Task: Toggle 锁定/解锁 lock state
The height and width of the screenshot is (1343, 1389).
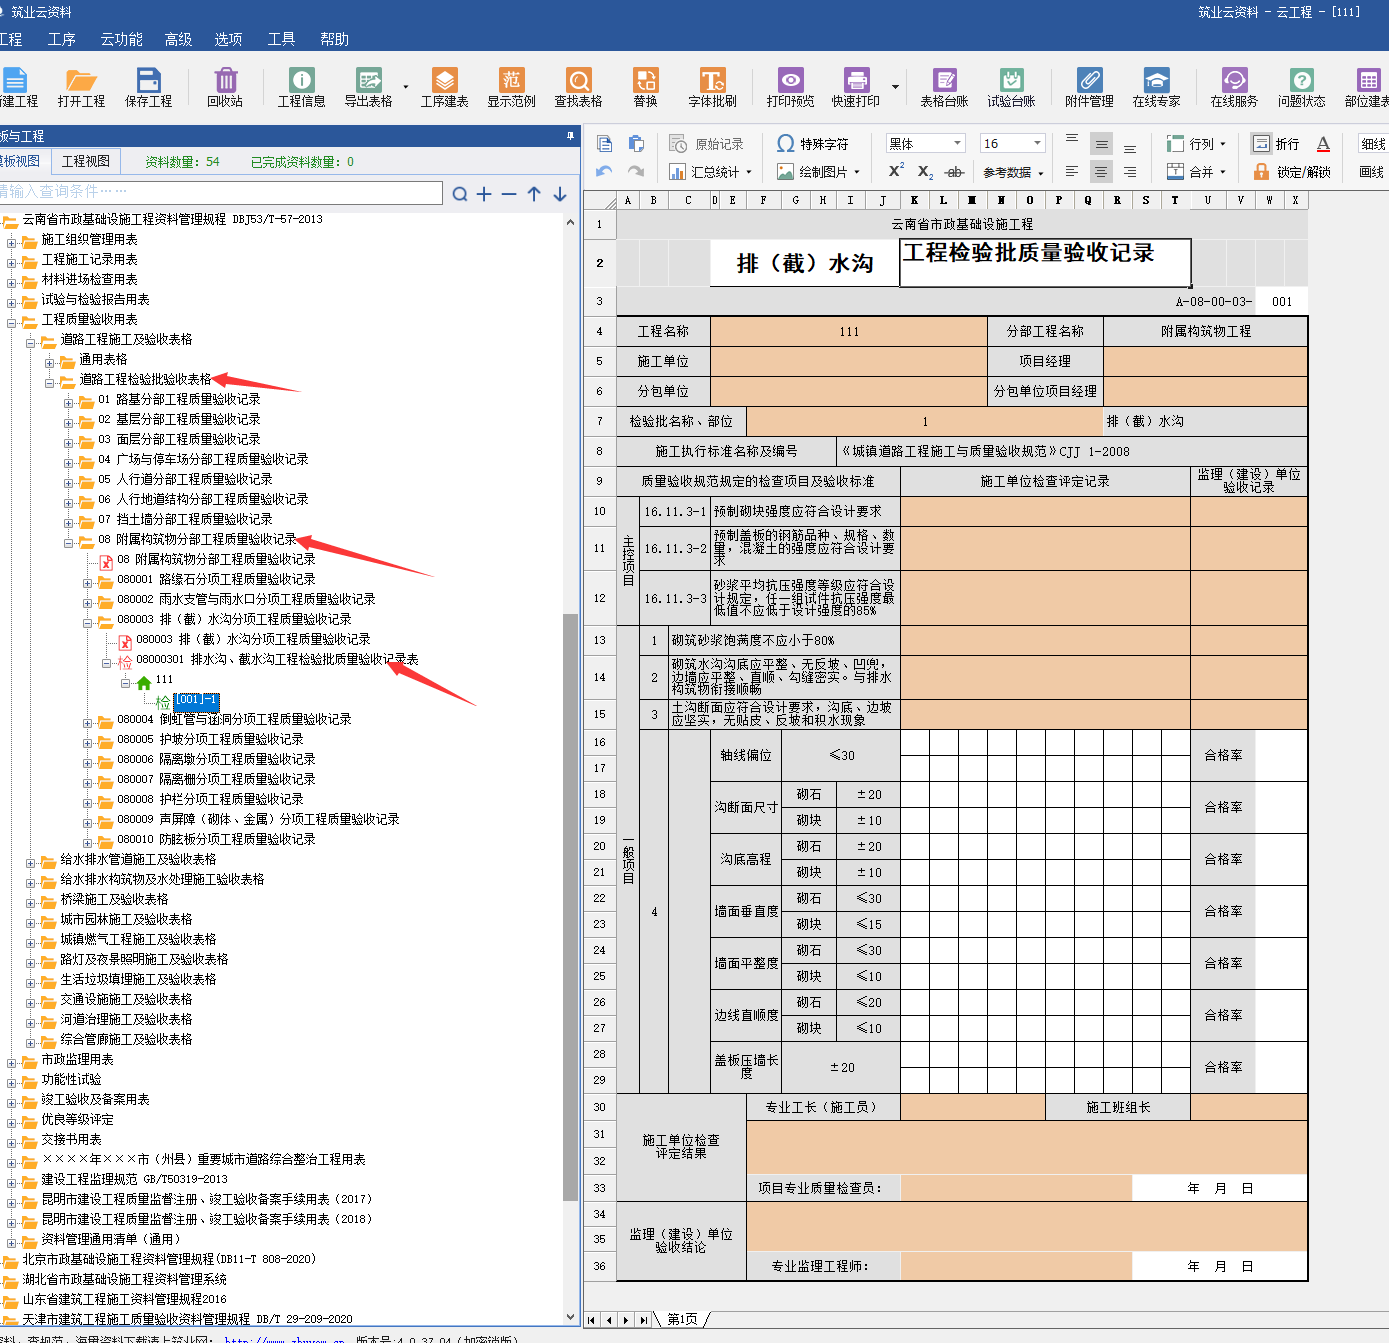Action: coord(1291,172)
